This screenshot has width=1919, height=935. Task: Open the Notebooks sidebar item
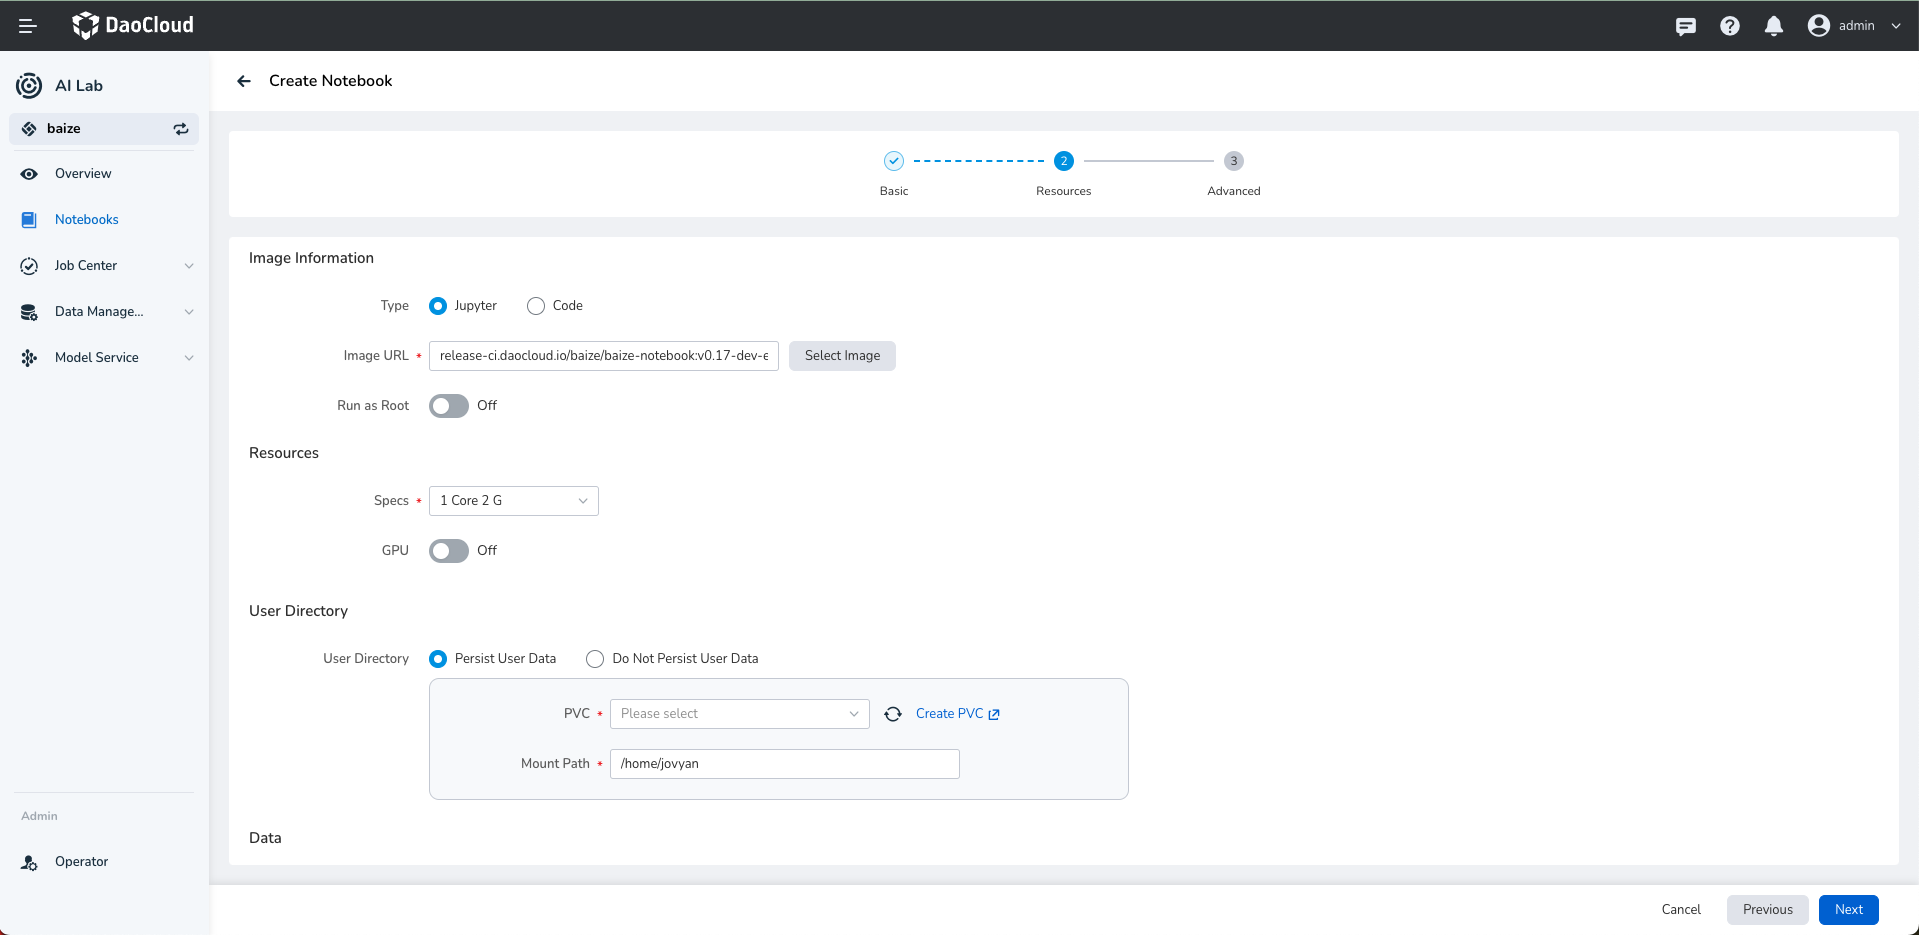(x=86, y=220)
